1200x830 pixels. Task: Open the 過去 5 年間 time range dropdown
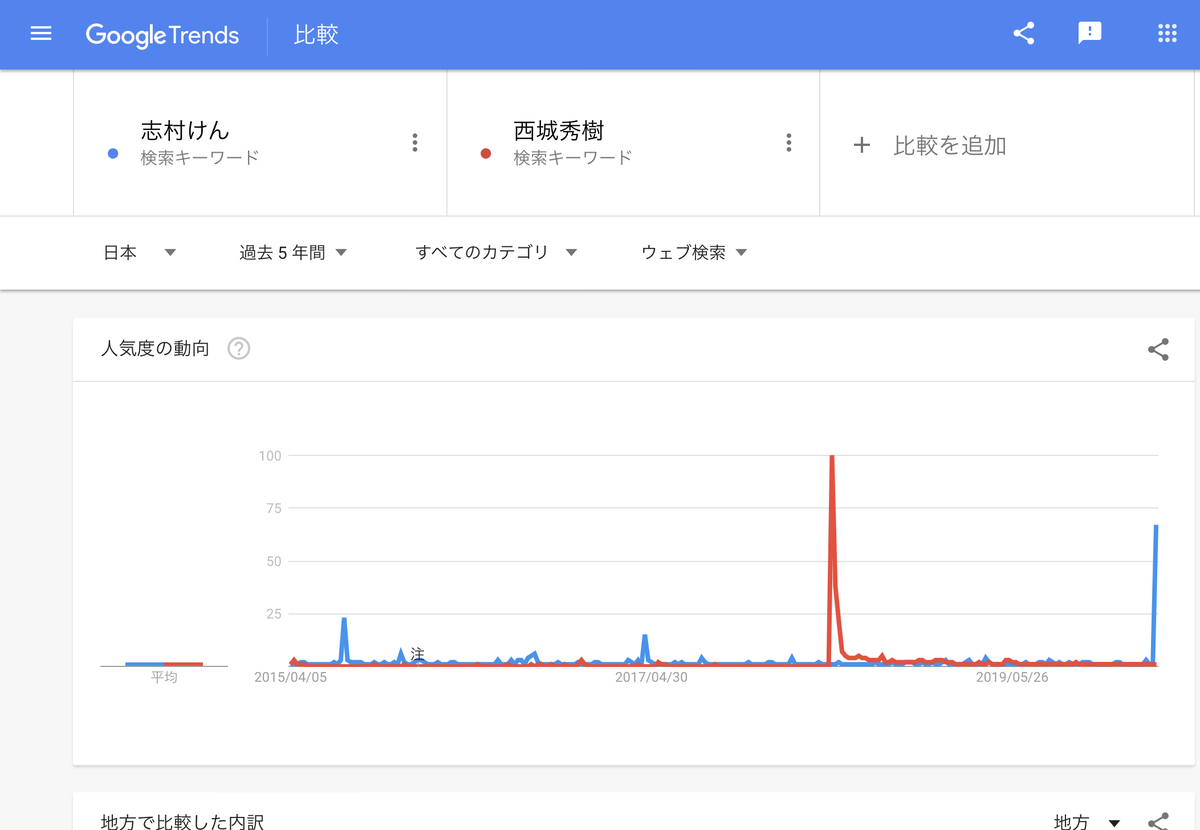click(x=294, y=253)
